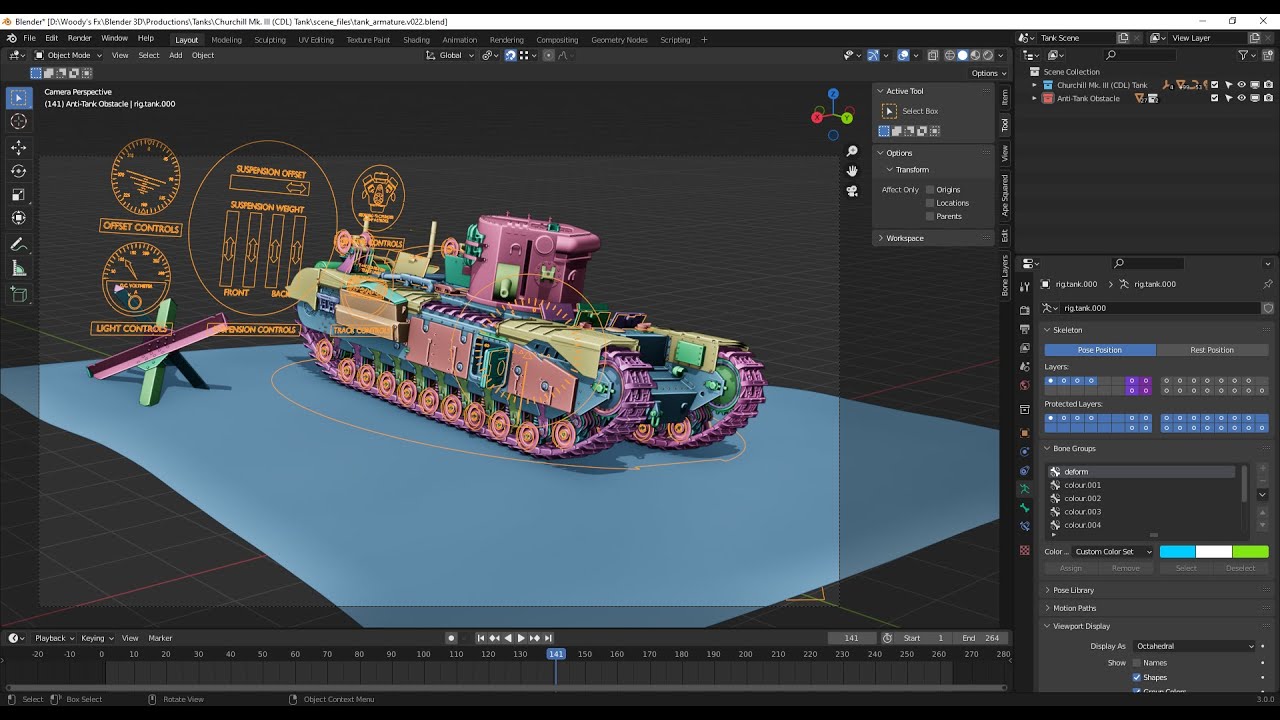The height and width of the screenshot is (720, 1280).
Task: Activate the Scale tool
Action: 18,194
